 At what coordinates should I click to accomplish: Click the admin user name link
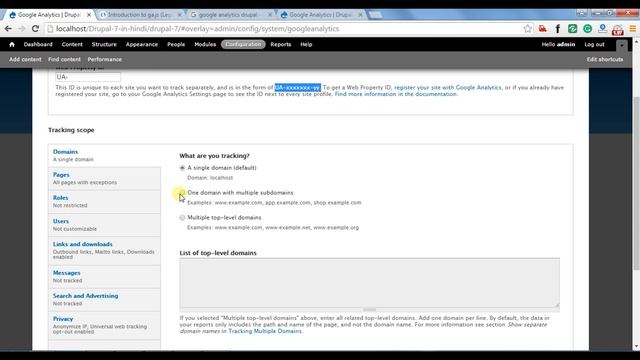click(566, 44)
